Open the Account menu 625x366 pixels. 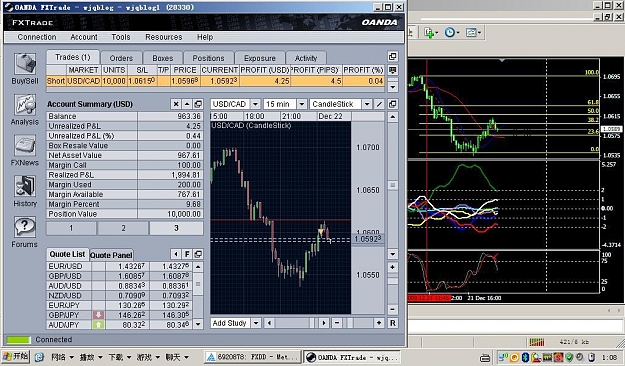(84, 37)
